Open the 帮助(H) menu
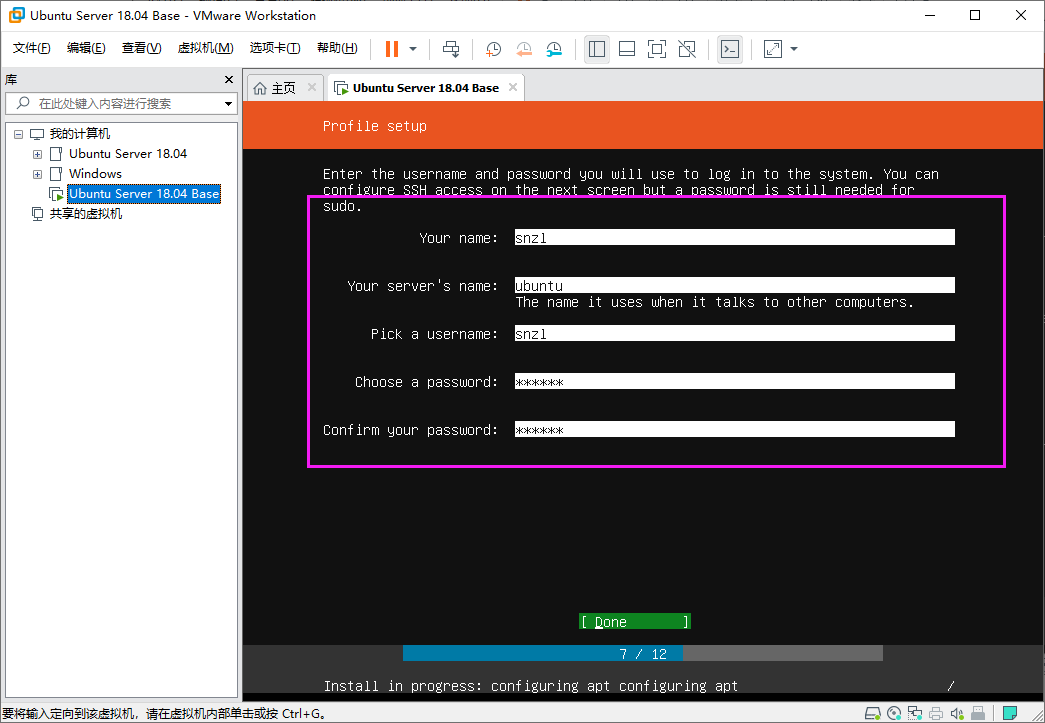Viewport: 1045px width, 723px height. click(337, 48)
